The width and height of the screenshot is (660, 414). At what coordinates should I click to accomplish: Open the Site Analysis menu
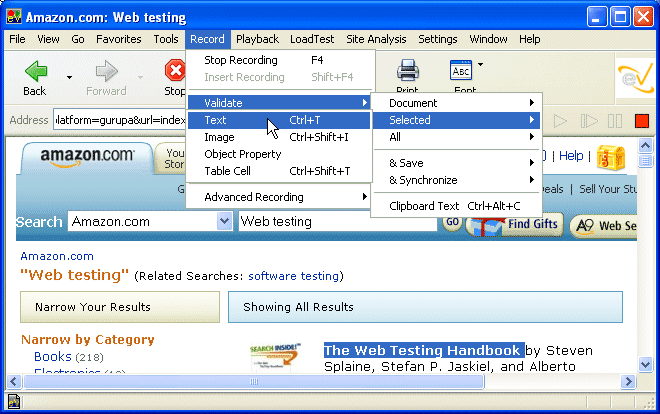pos(376,39)
